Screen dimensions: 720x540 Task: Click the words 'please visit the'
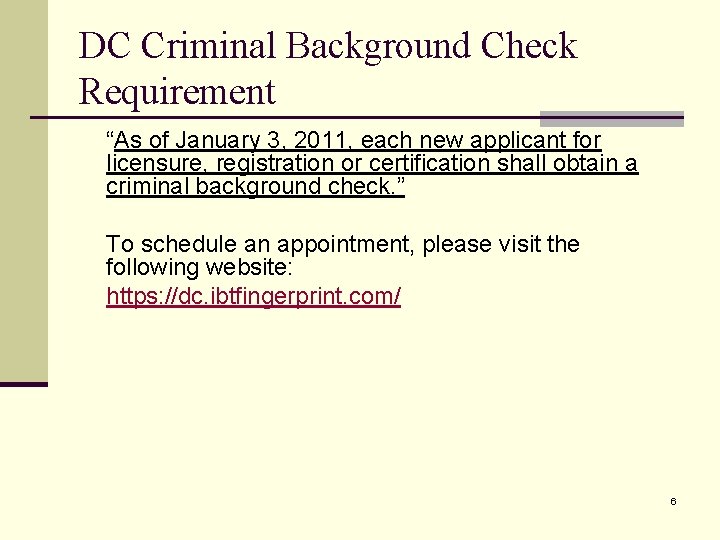(x=501, y=244)
